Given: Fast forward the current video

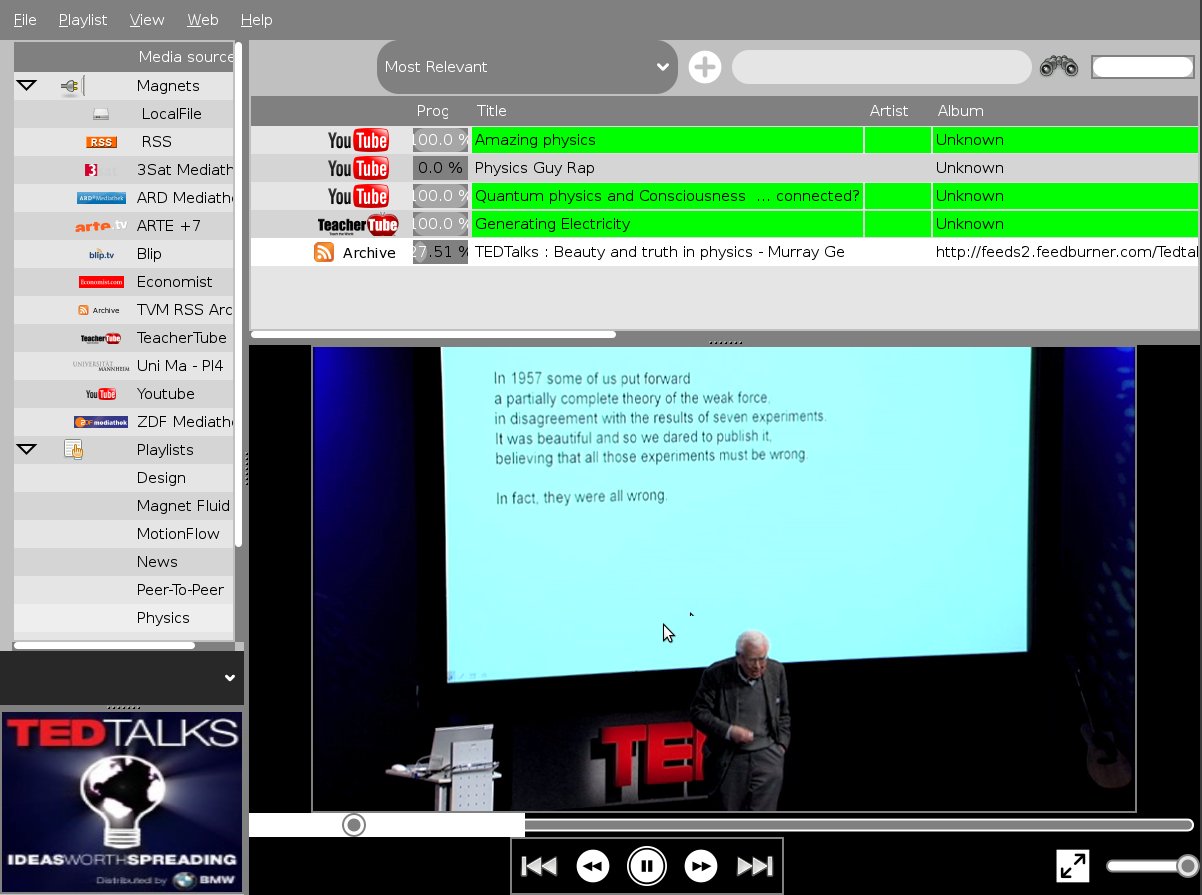Looking at the screenshot, I should (x=701, y=866).
